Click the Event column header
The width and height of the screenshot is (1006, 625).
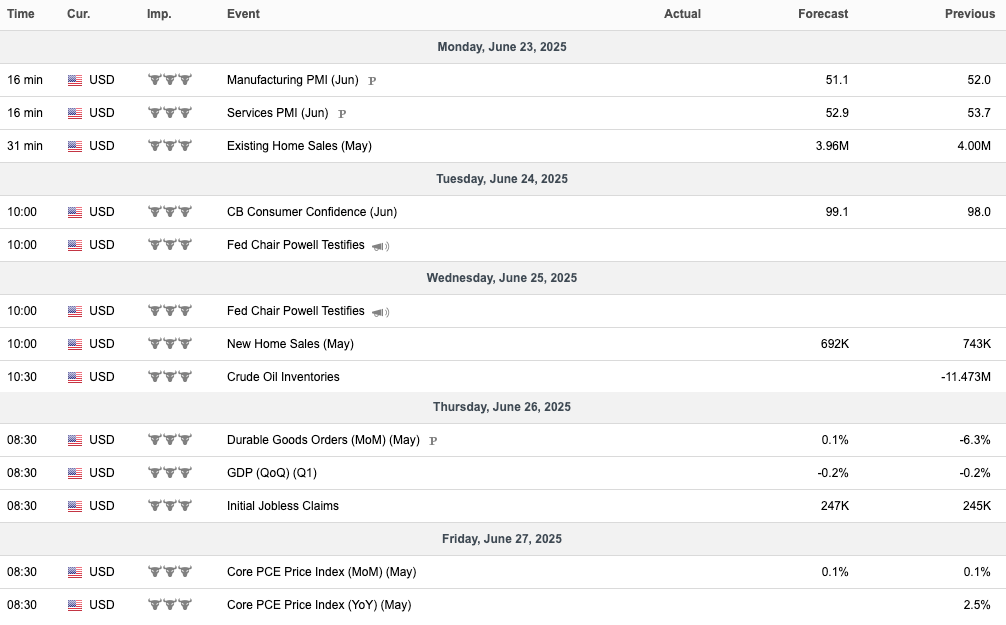[243, 14]
